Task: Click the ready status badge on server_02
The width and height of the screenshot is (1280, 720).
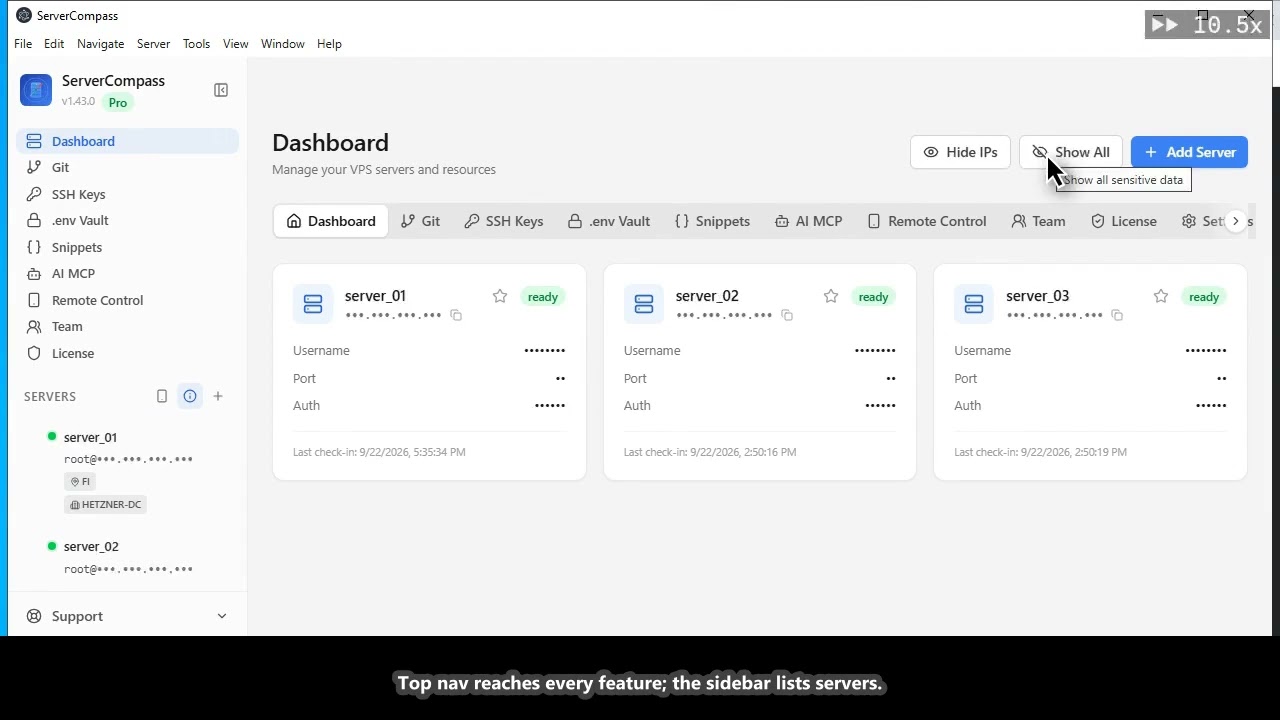Action: pyautogui.click(x=873, y=297)
